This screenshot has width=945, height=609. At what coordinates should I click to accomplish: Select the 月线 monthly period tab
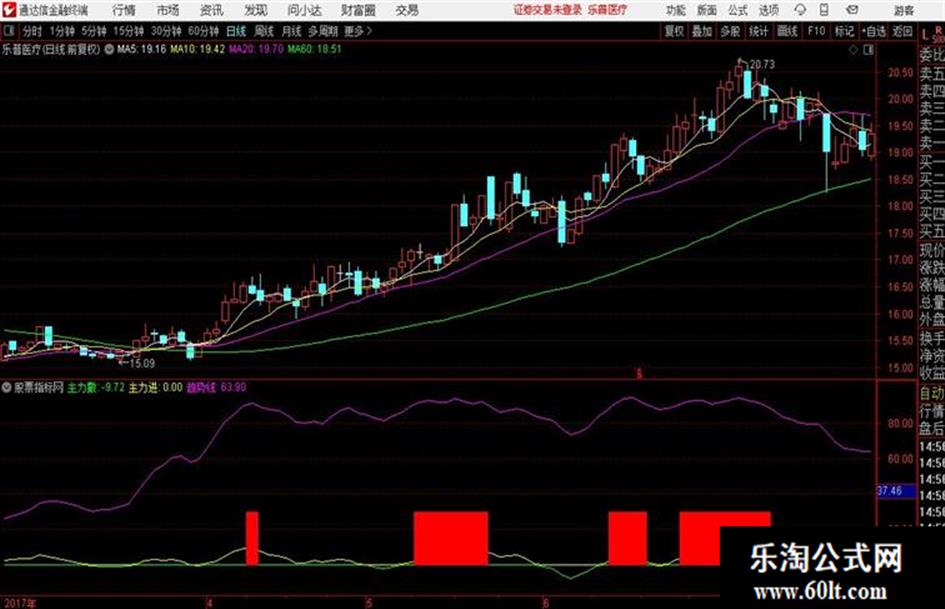point(292,31)
